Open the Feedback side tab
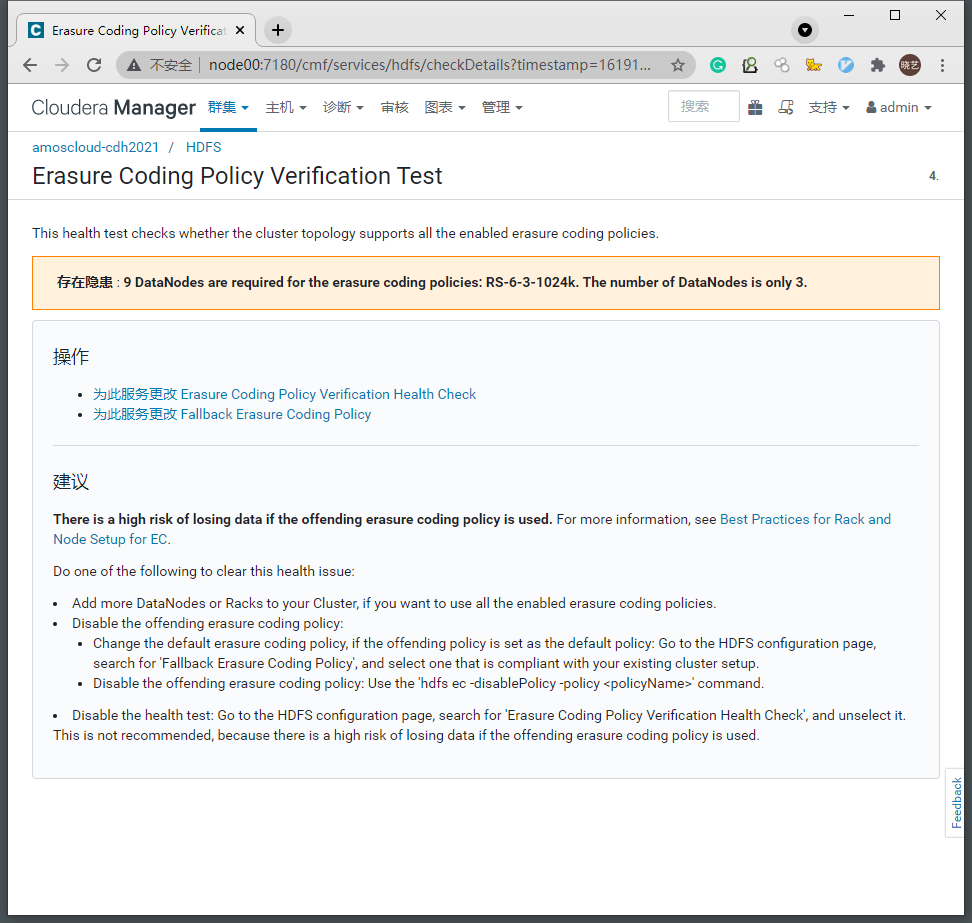972x923 pixels. coord(956,803)
